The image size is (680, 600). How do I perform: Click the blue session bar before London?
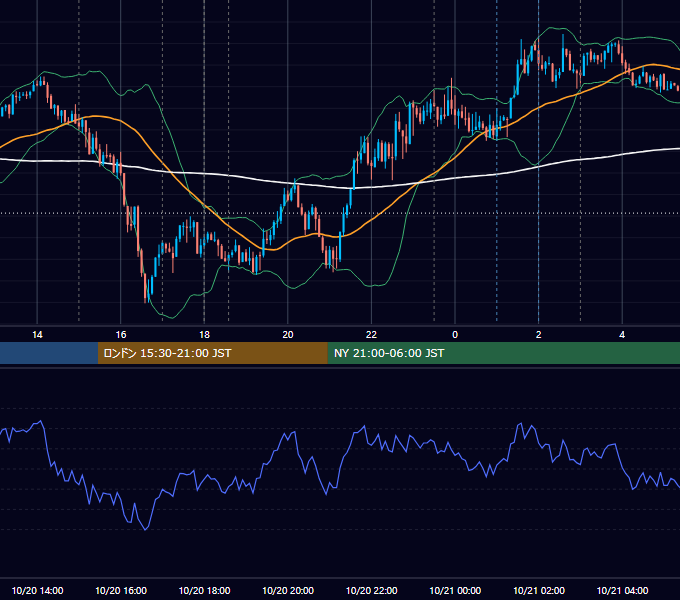pos(49,353)
